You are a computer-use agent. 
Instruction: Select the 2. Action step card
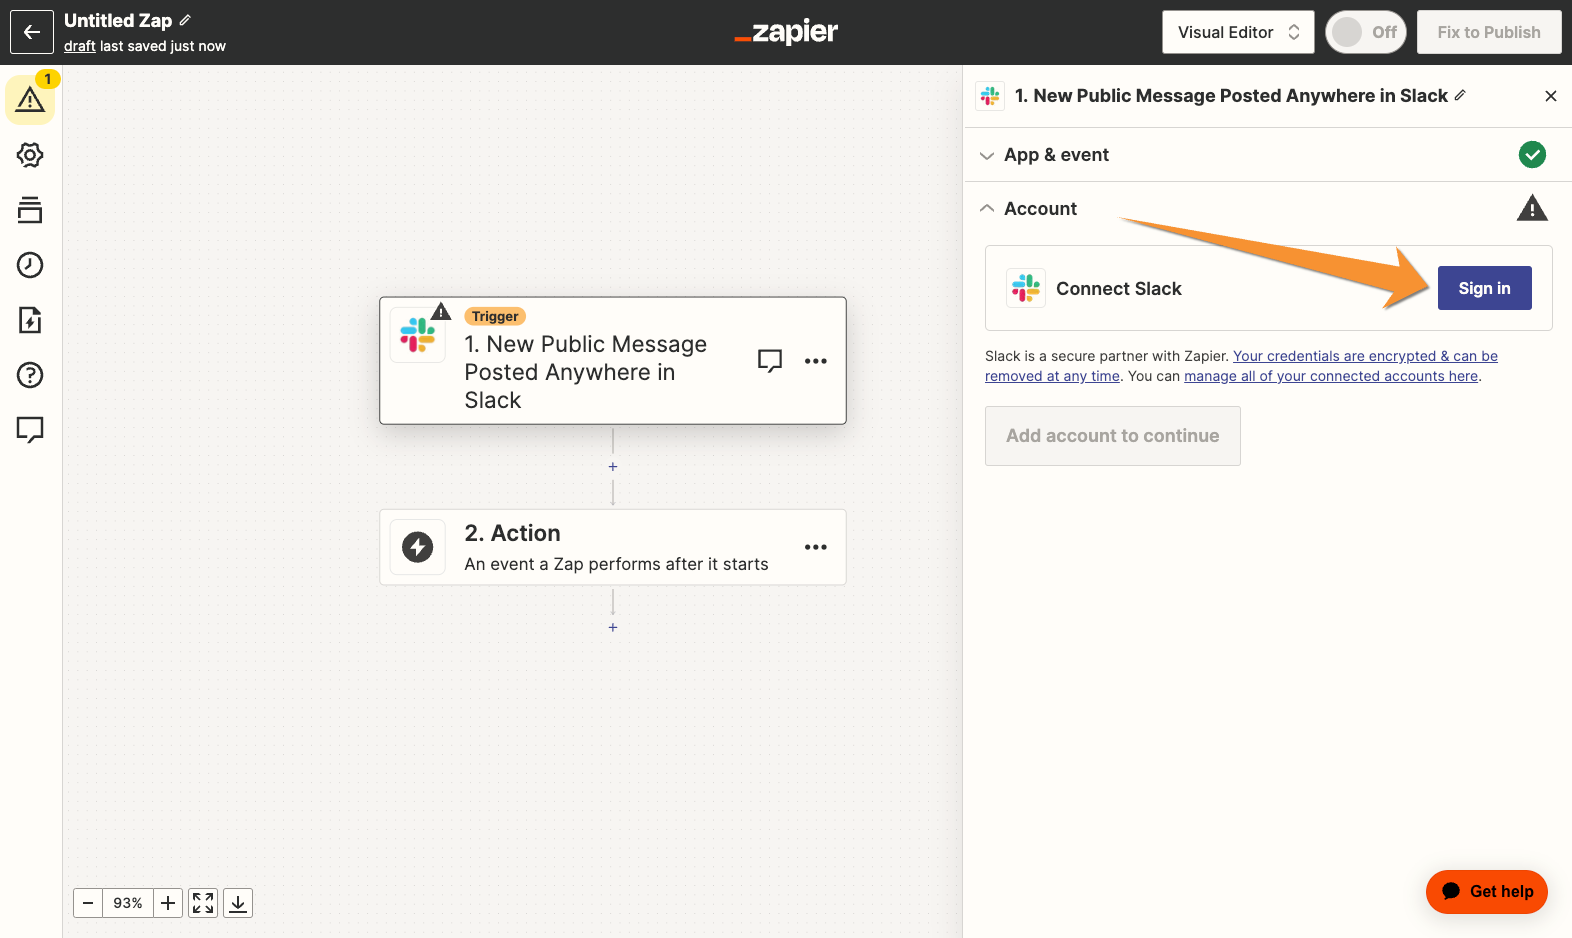(613, 547)
